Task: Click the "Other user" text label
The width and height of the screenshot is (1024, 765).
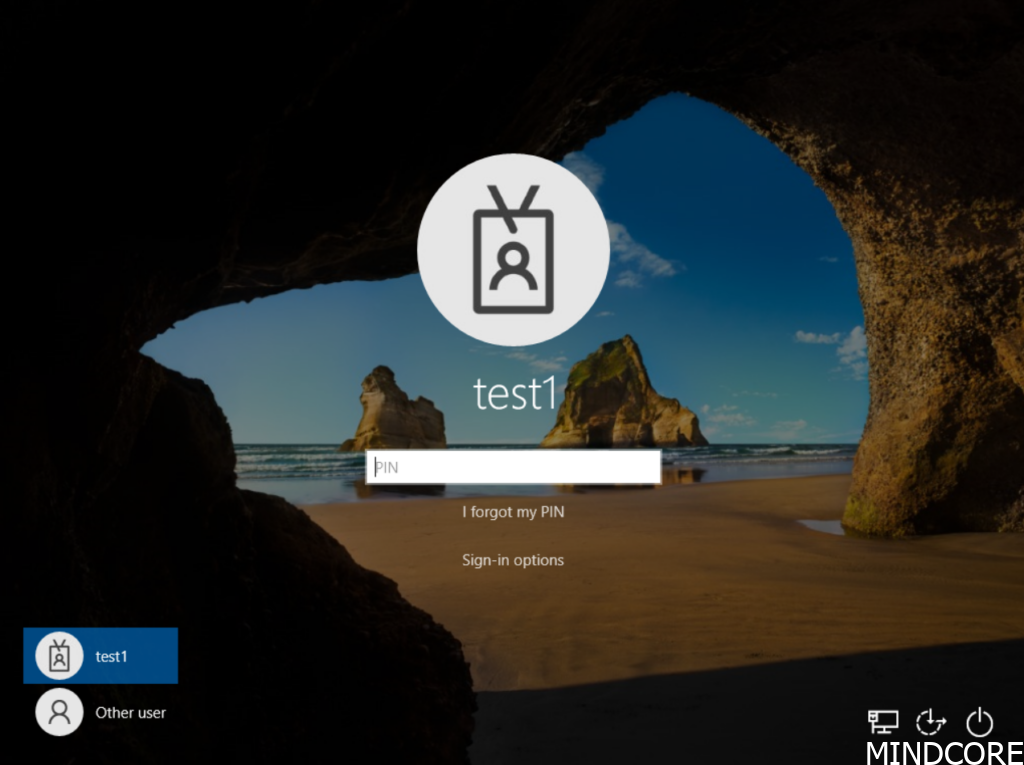Action: pyautogui.click(x=130, y=713)
